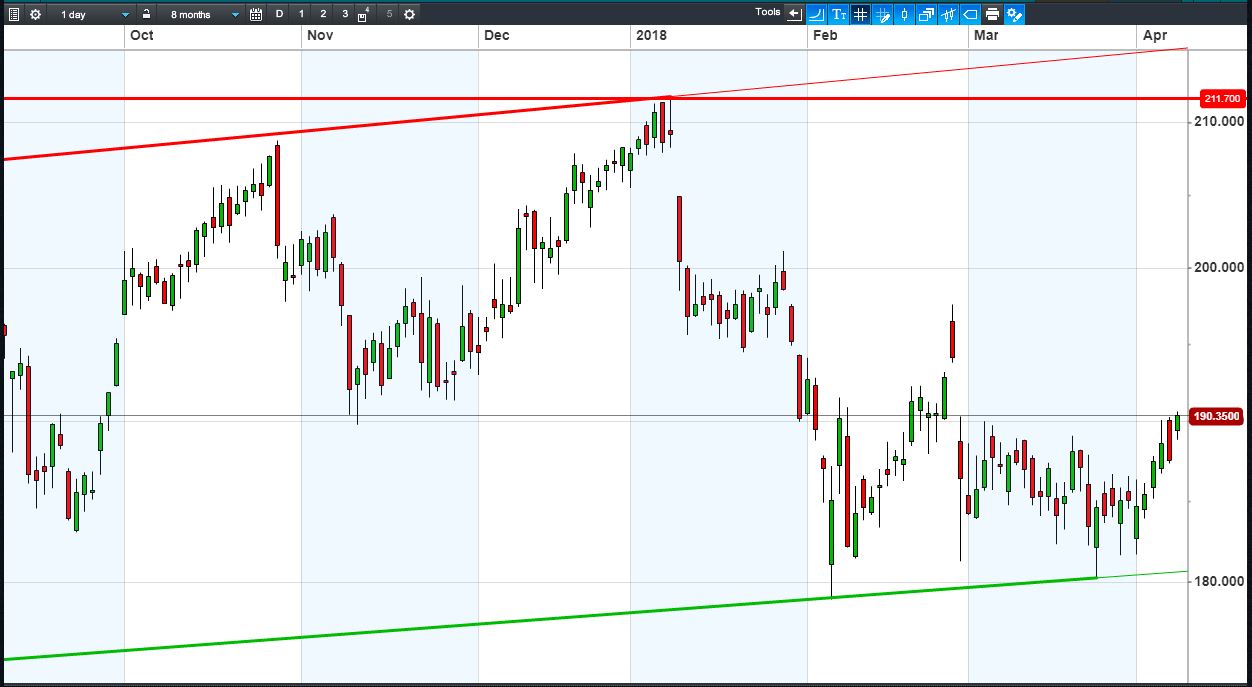Click the Feb label on time axis
The image size is (1252, 687).
(825, 36)
